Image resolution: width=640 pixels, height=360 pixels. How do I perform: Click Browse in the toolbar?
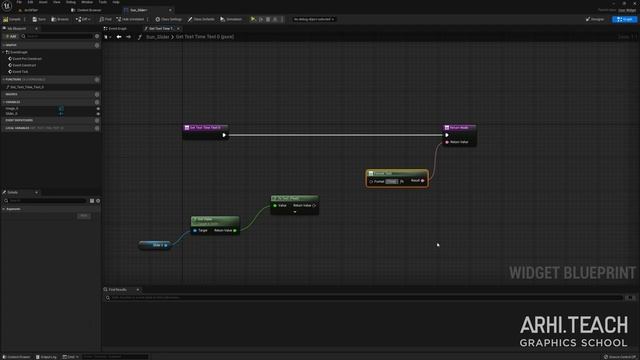pos(60,19)
